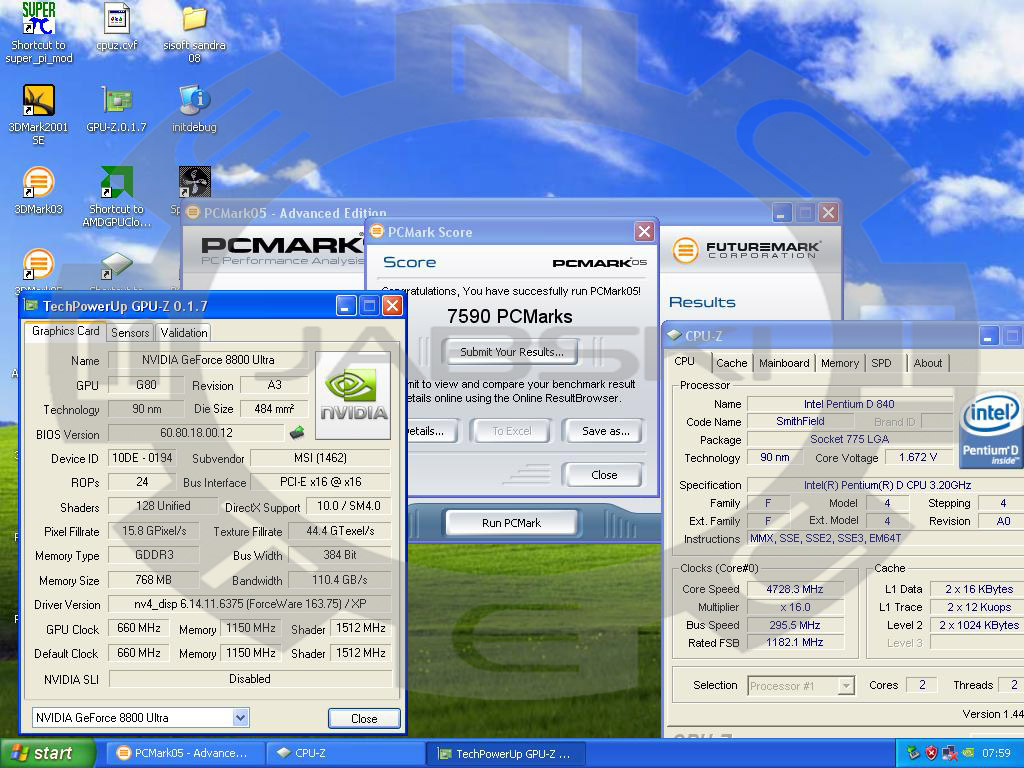Click the BIOS Version value 60.80.18.00.12
Screen dimensions: 1024x768
[x=196, y=432]
